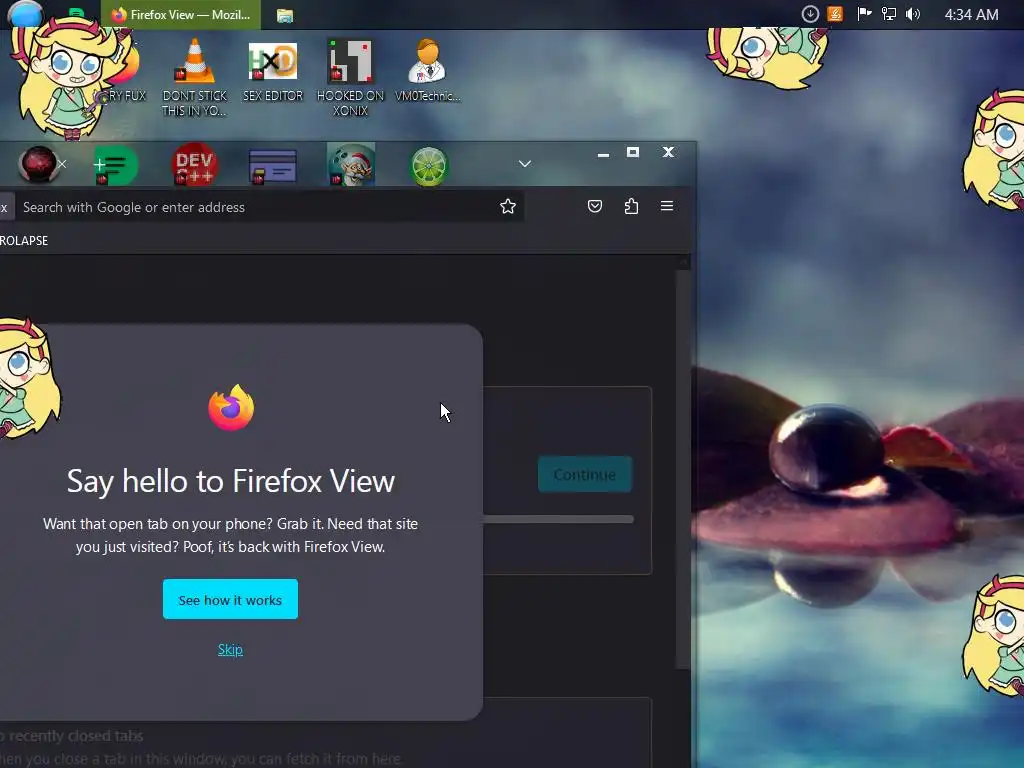Expand the list all tabs chevron
1024x768 pixels.
click(524, 163)
